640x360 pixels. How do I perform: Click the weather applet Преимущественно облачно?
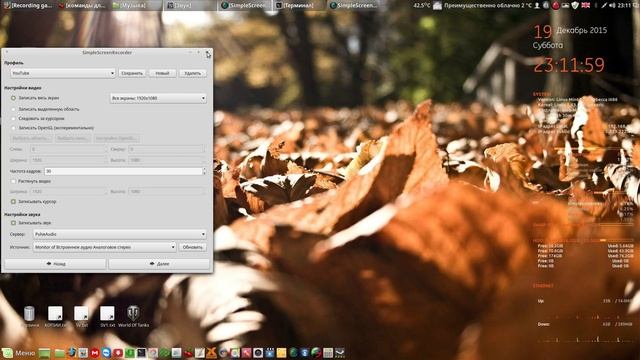pyautogui.click(x=483, y=5)
